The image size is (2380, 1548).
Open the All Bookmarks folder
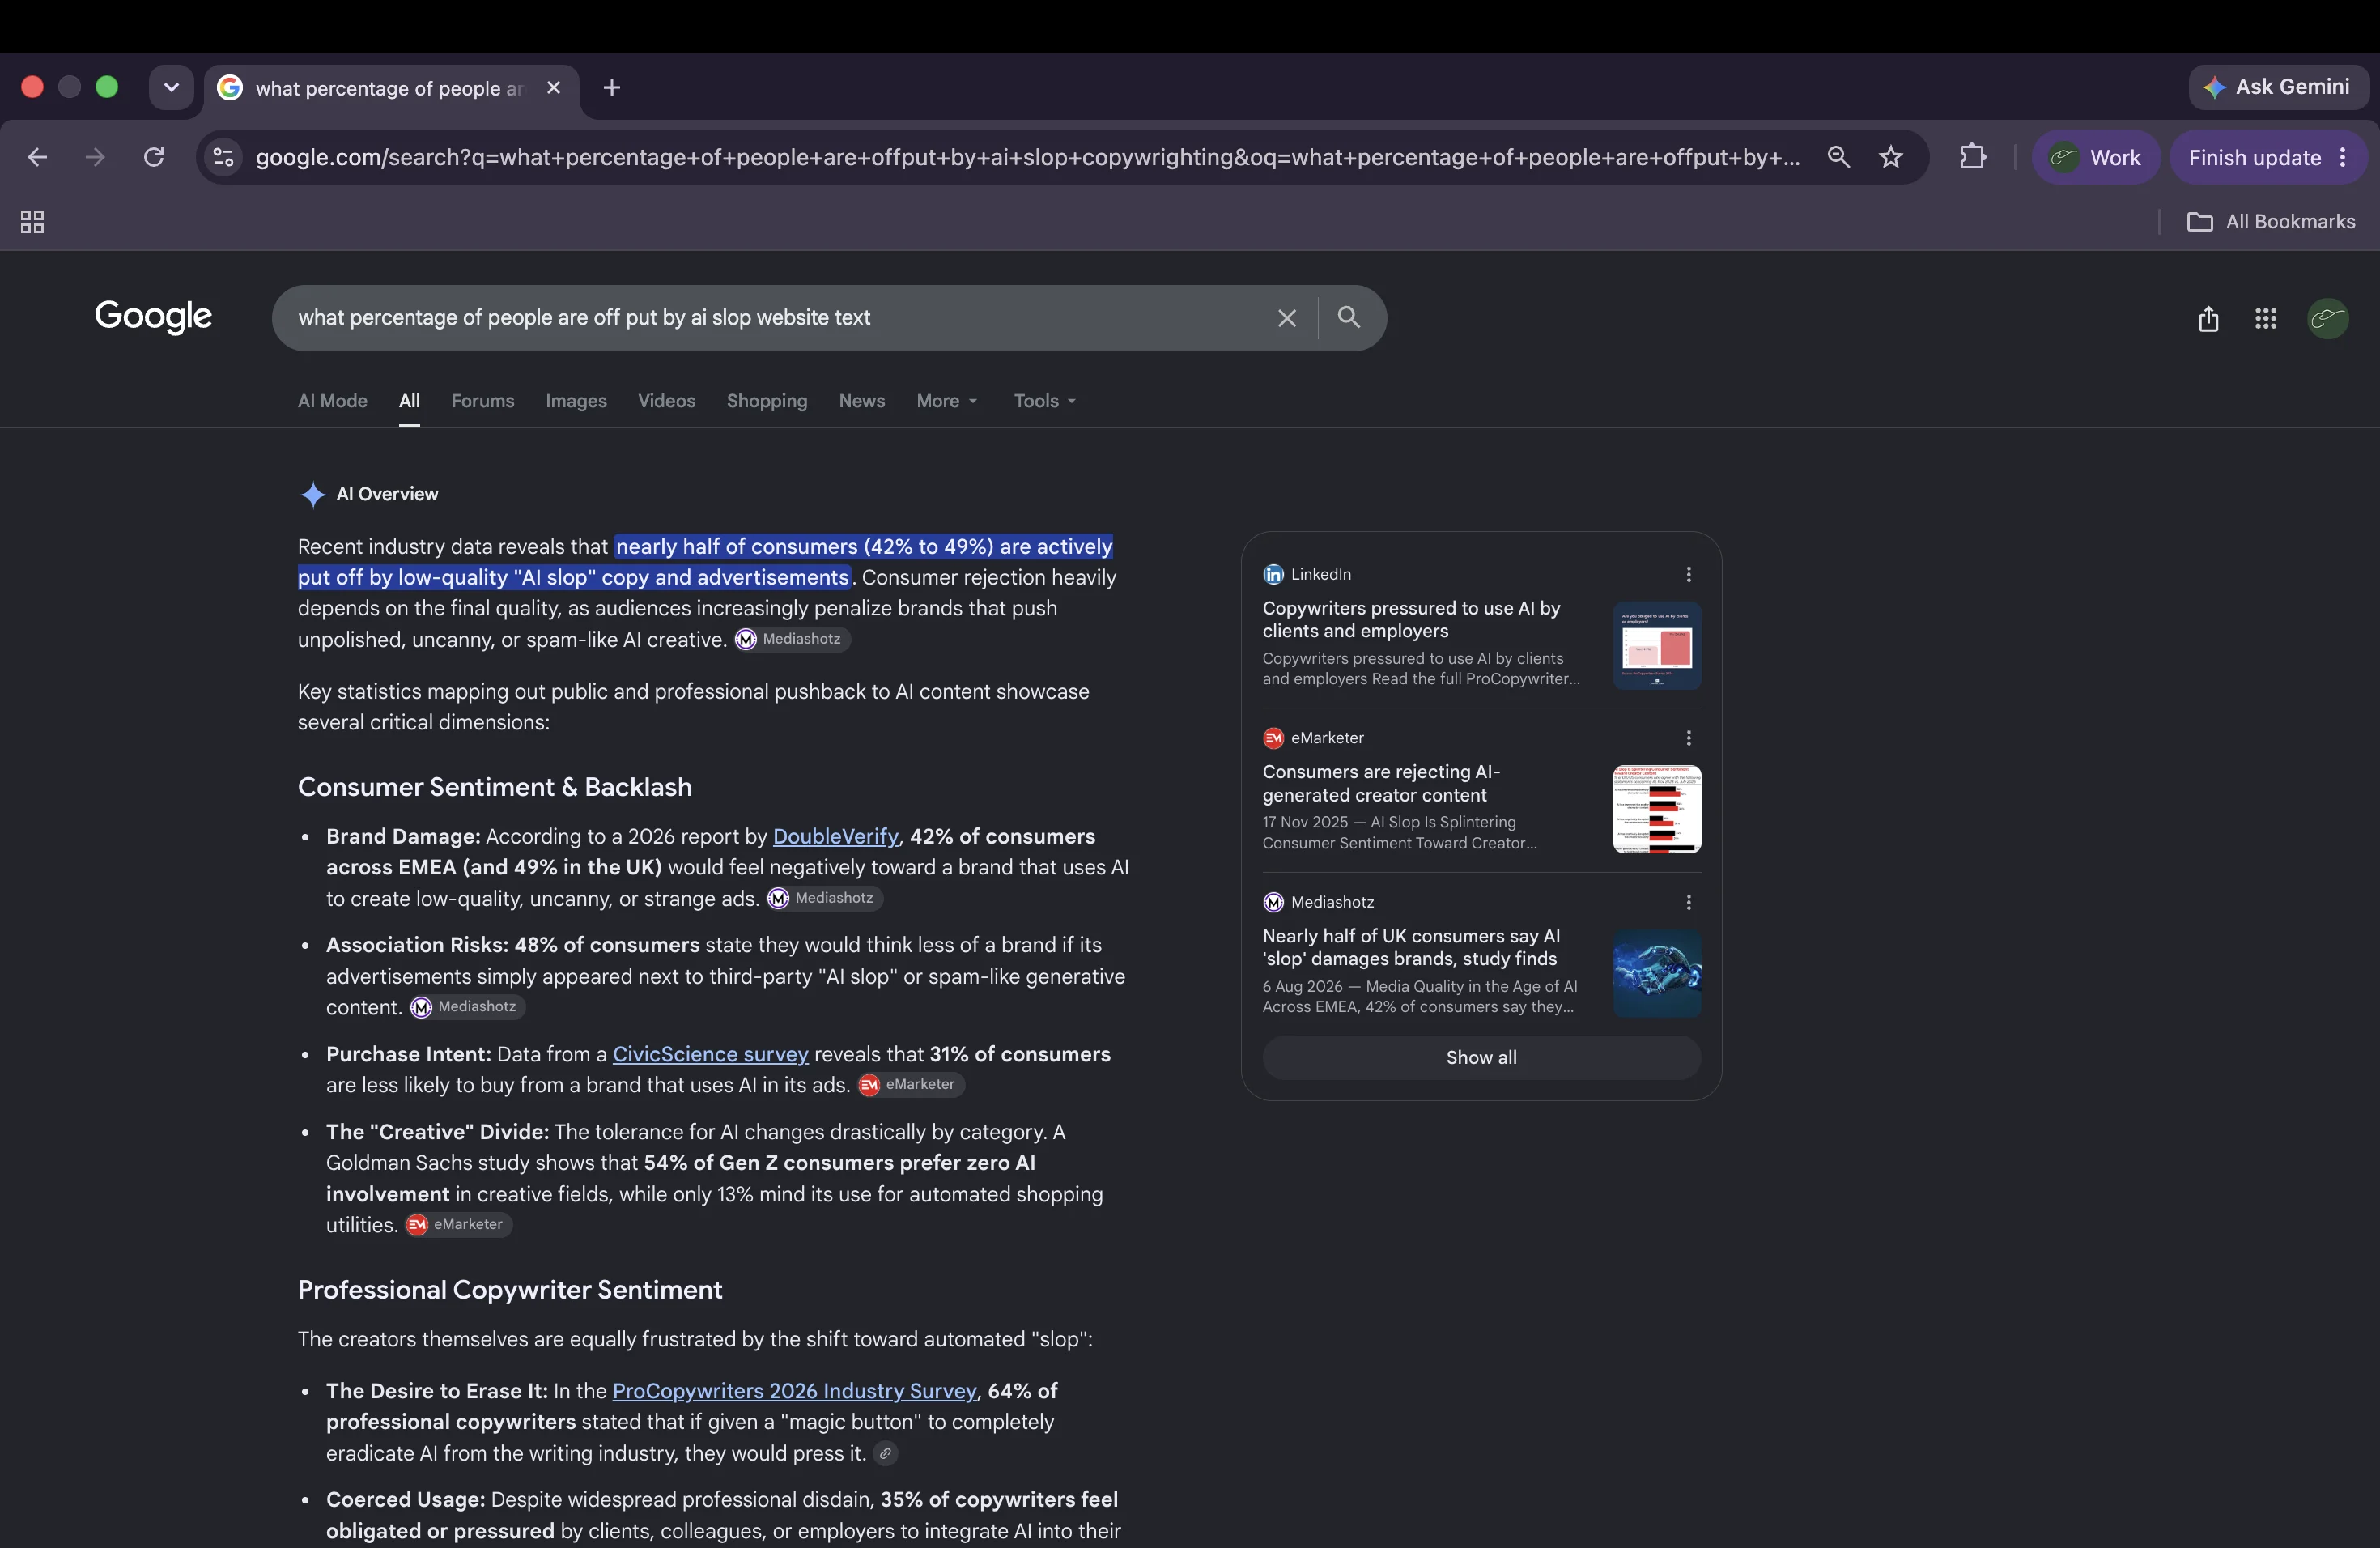point(2271,222)
